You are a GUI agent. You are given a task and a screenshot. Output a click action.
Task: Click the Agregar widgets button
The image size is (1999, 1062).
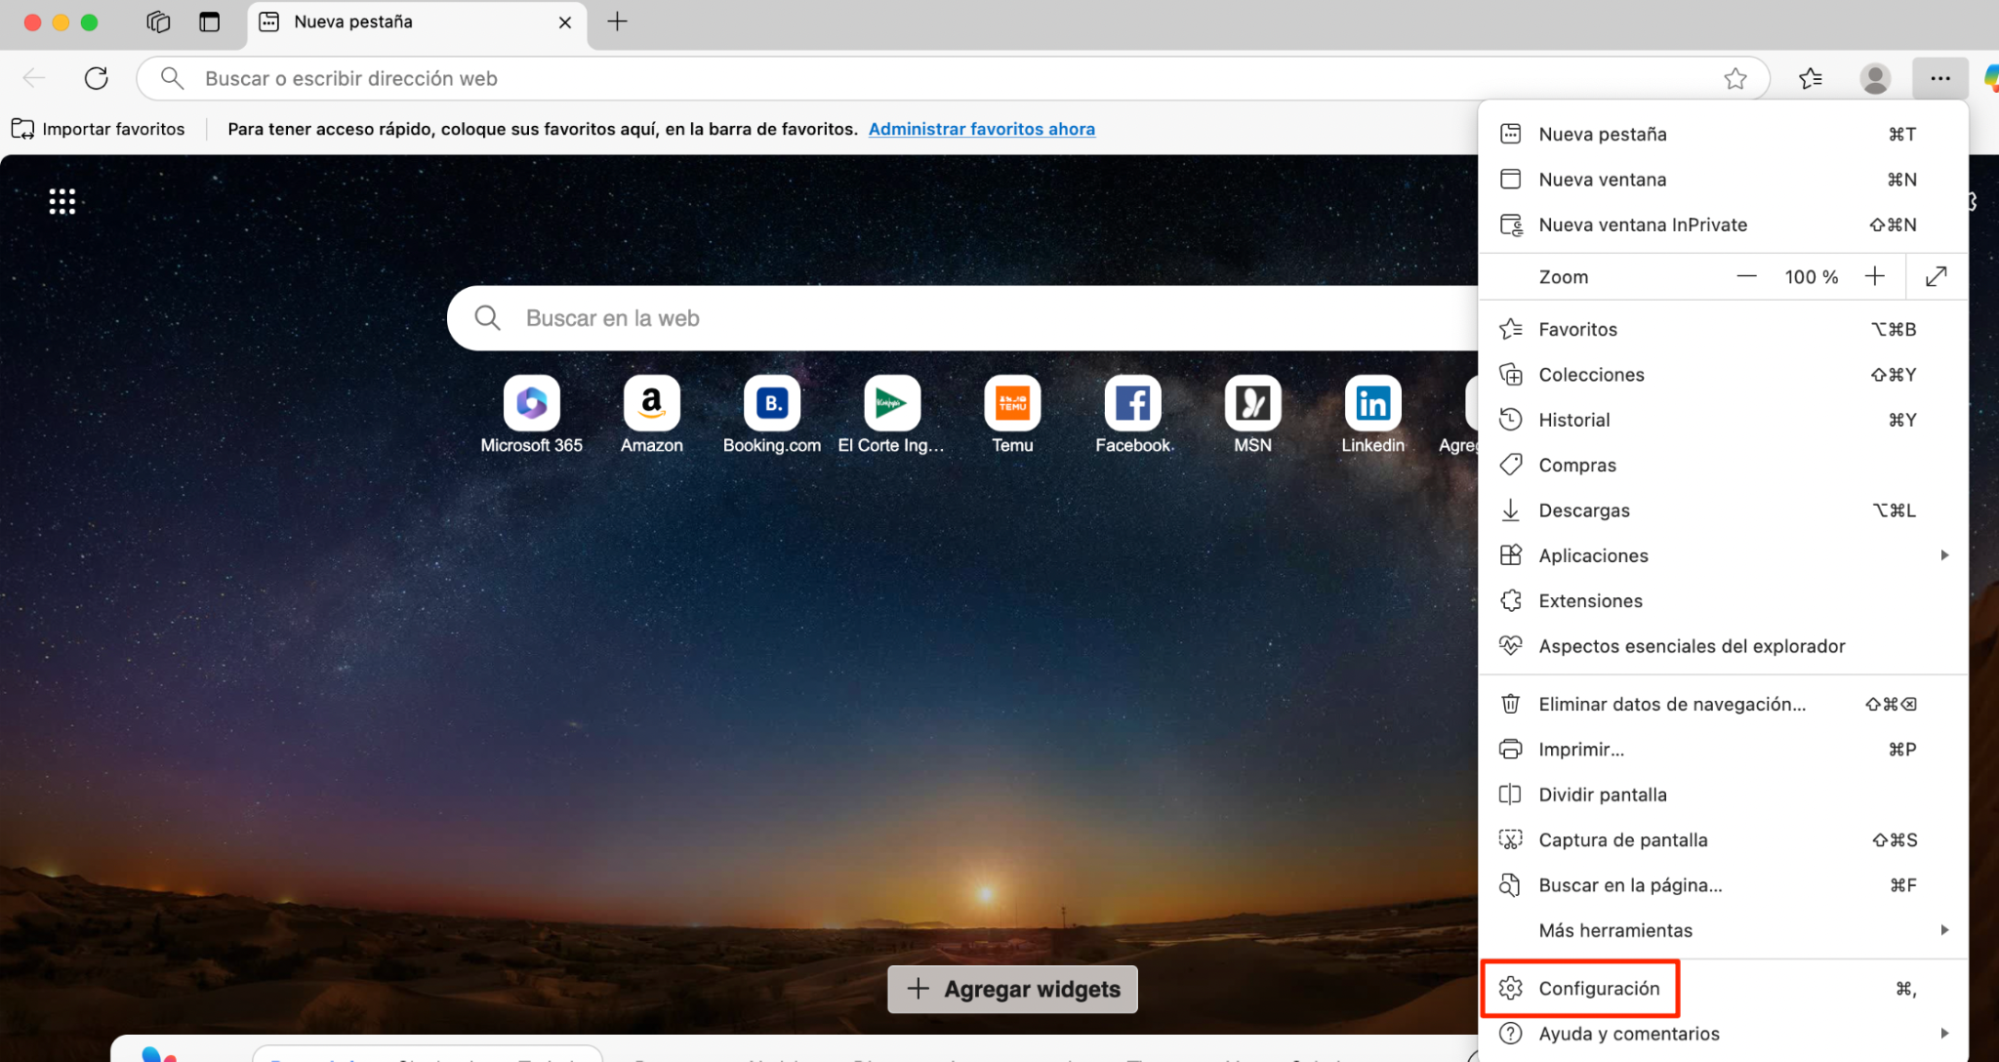pyautogui.click(x=1012, y=989)
